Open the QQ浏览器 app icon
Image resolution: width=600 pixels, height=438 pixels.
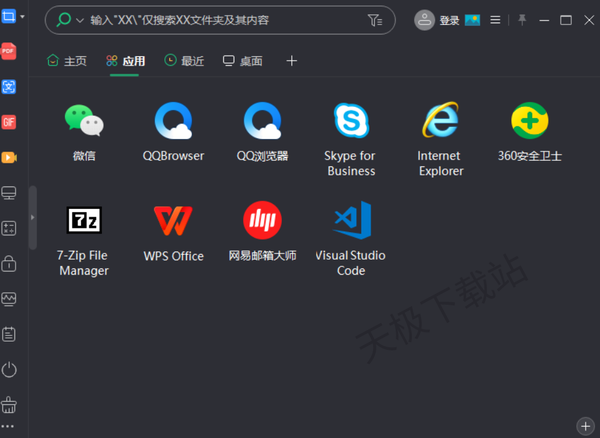pyautogui.click(x=262, y=120)
